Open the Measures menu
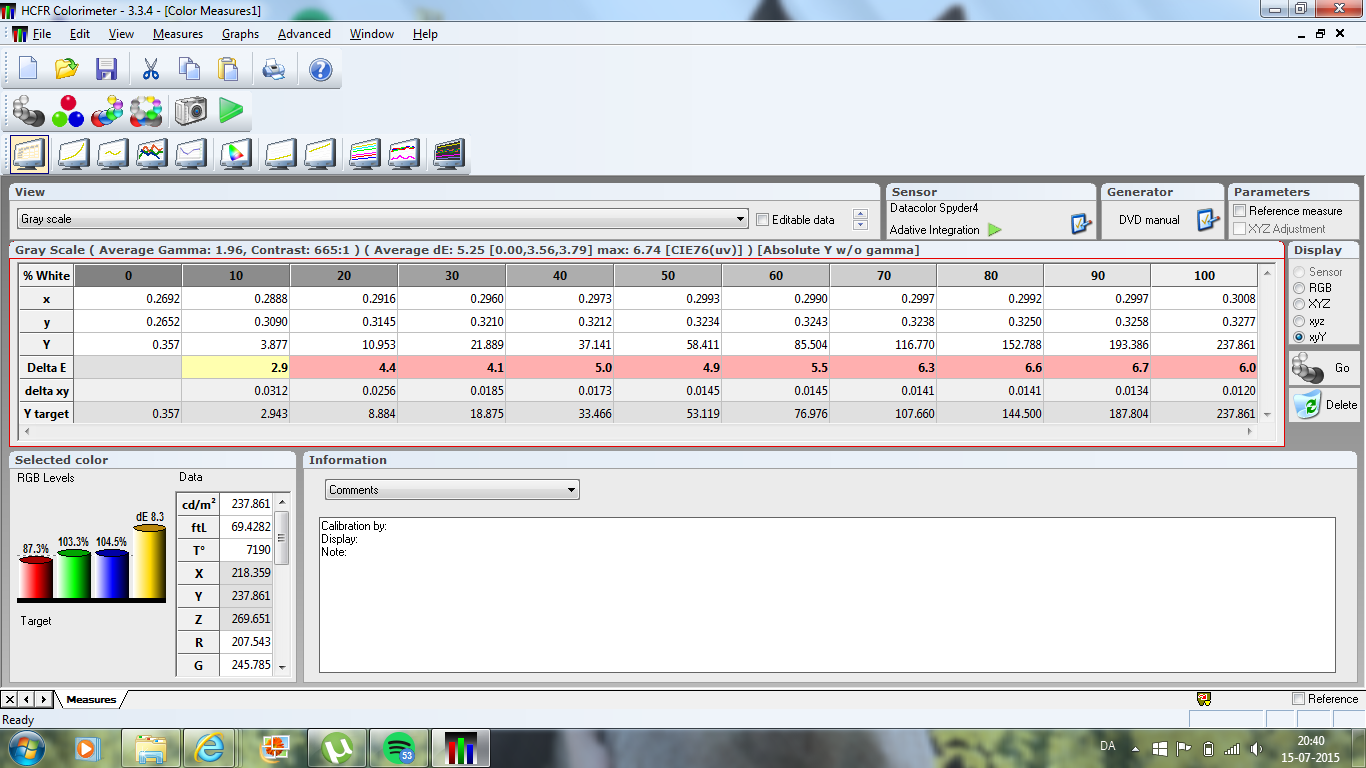Image resolution: width=1366 pixels, height=768 pixels. 177,34
